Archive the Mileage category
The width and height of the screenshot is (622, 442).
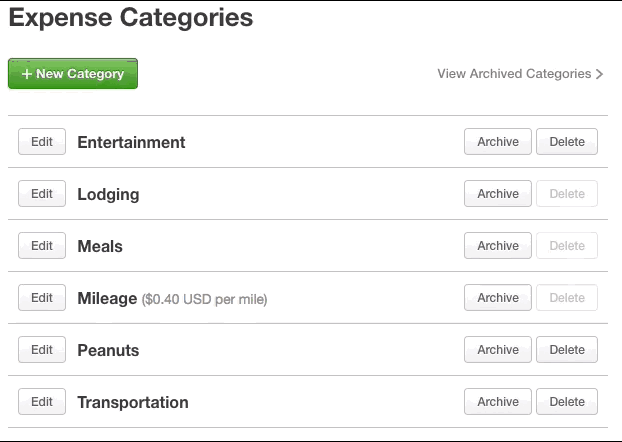click(498, 298)
